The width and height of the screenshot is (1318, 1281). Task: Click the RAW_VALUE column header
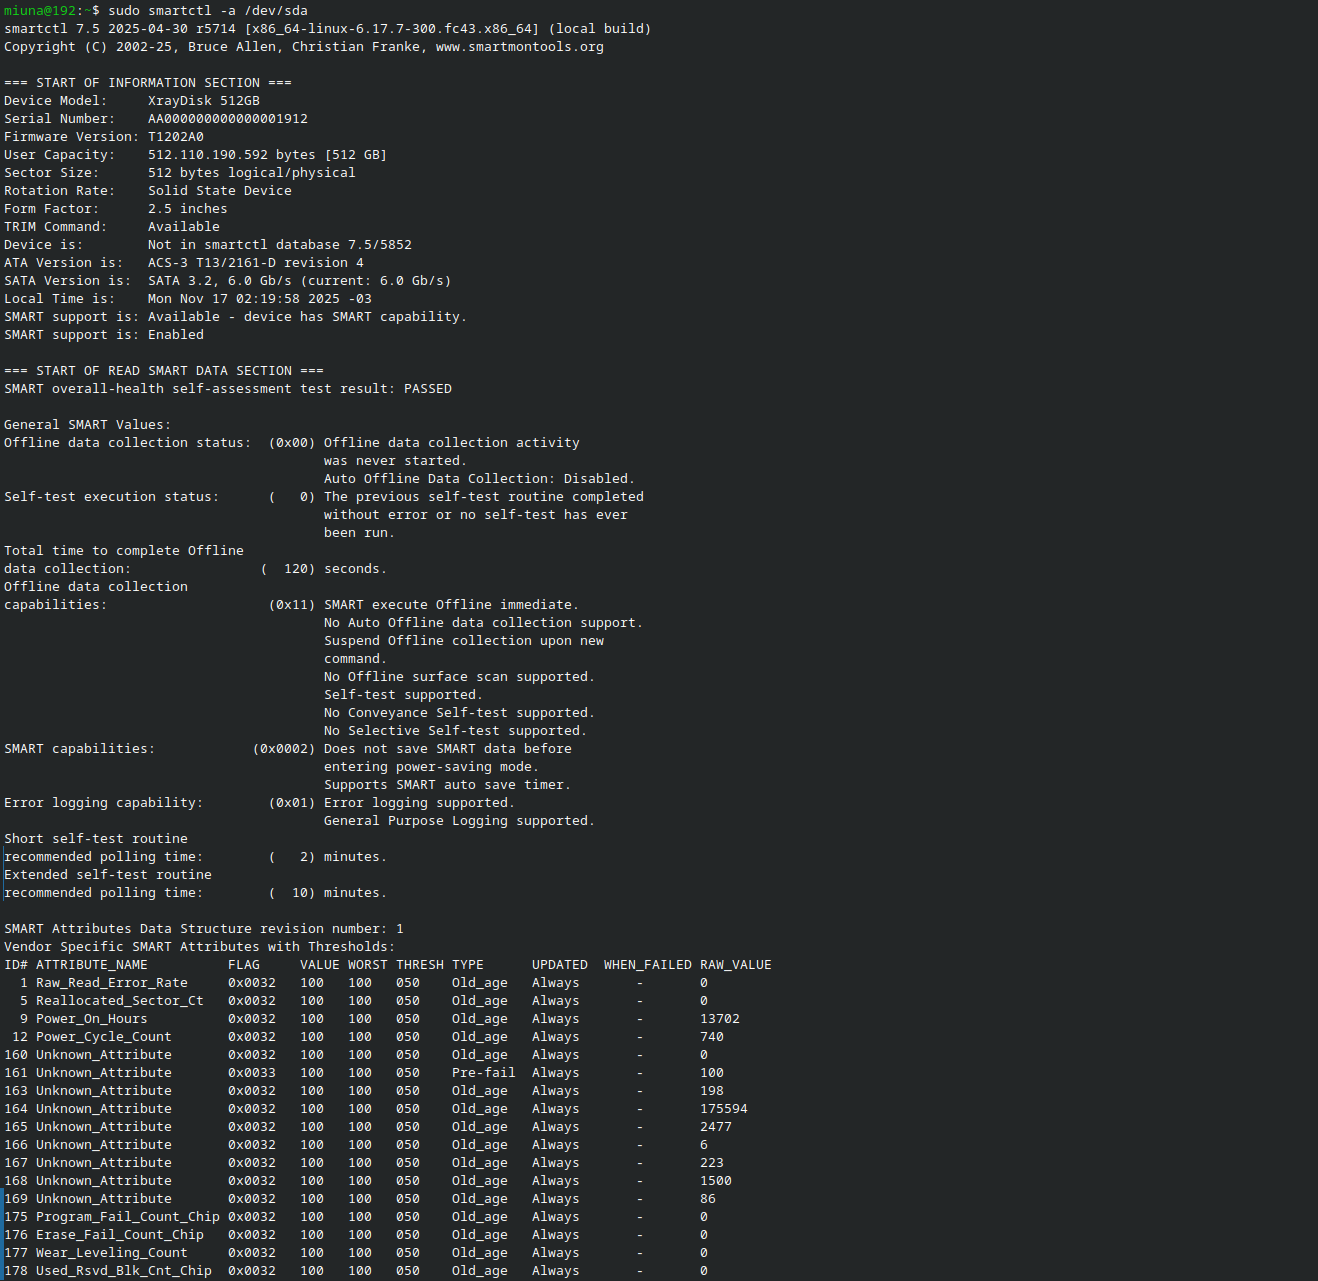[x=735, y=965]
